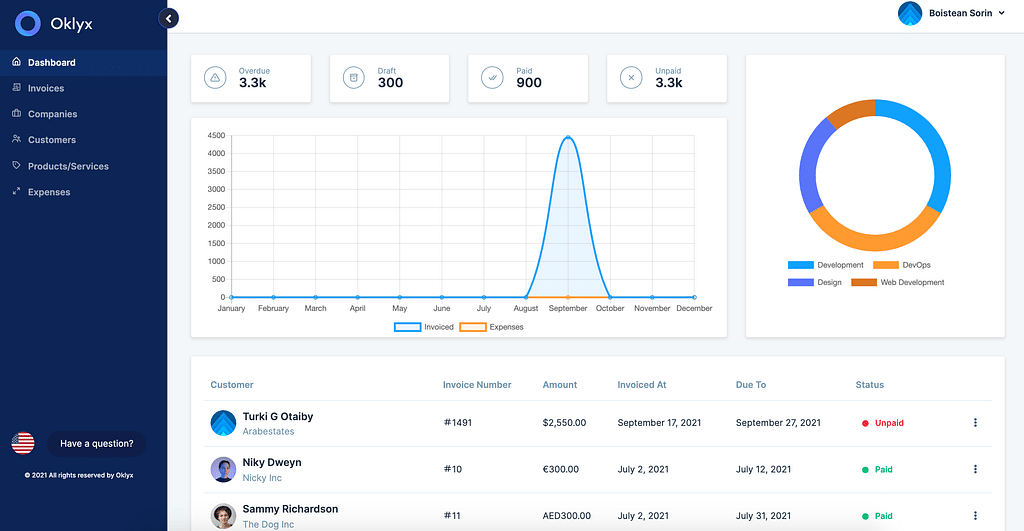Open the Boistean Sorin user dropdown

[953, 13]
